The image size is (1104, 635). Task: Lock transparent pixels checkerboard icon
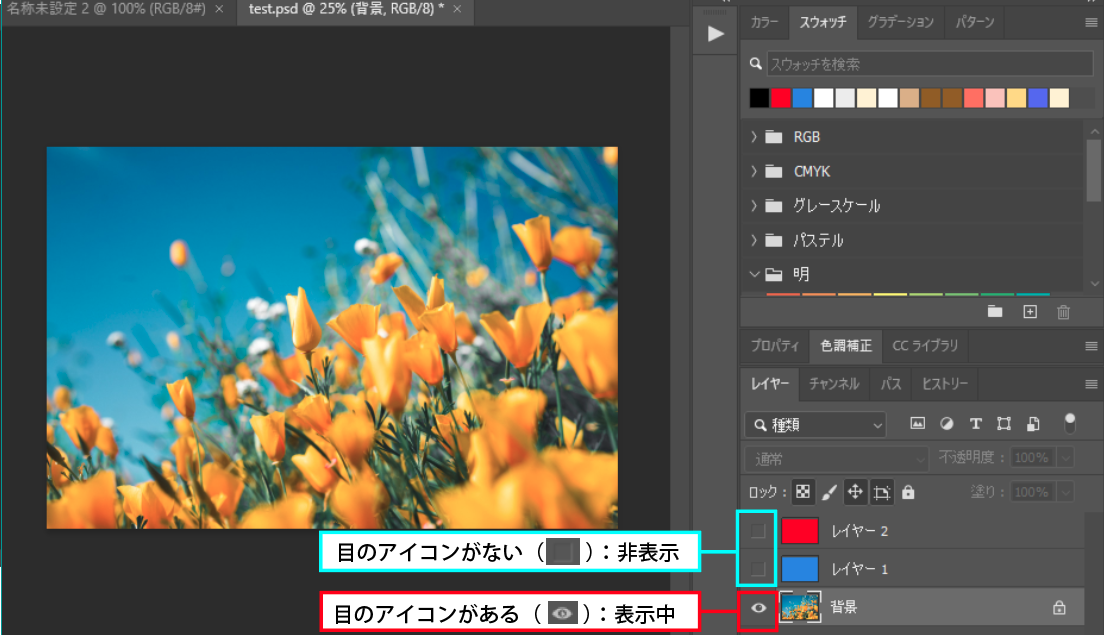tap(803, 491)
